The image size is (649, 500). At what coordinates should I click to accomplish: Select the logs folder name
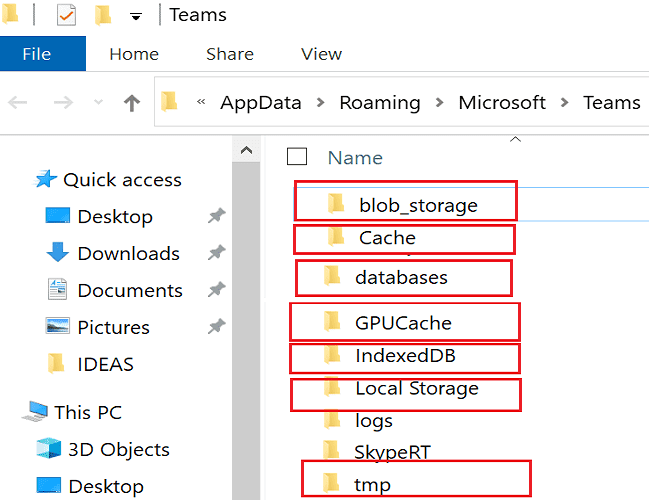[374, 421]
